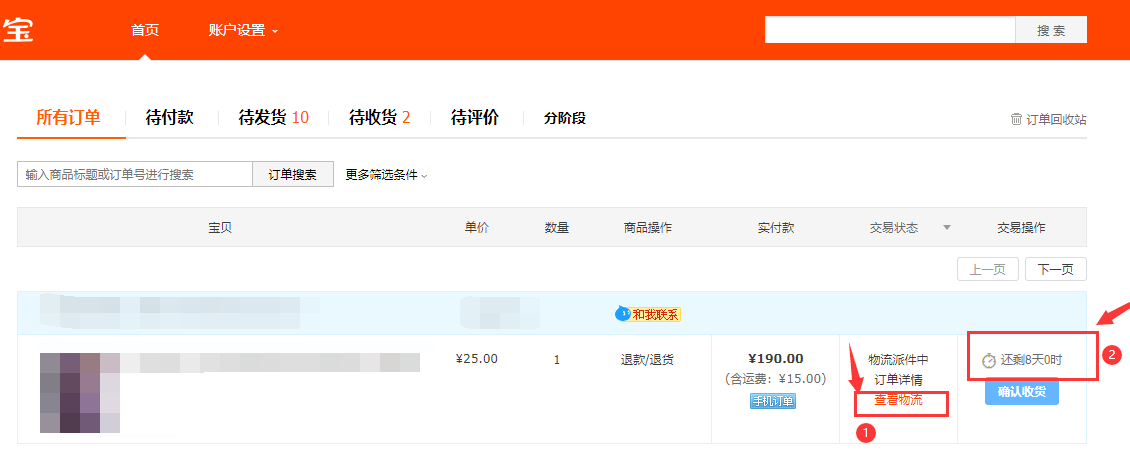Open the blurred product thumbnail image
This screenshot has width=1130, height=453.
[79, 393]
